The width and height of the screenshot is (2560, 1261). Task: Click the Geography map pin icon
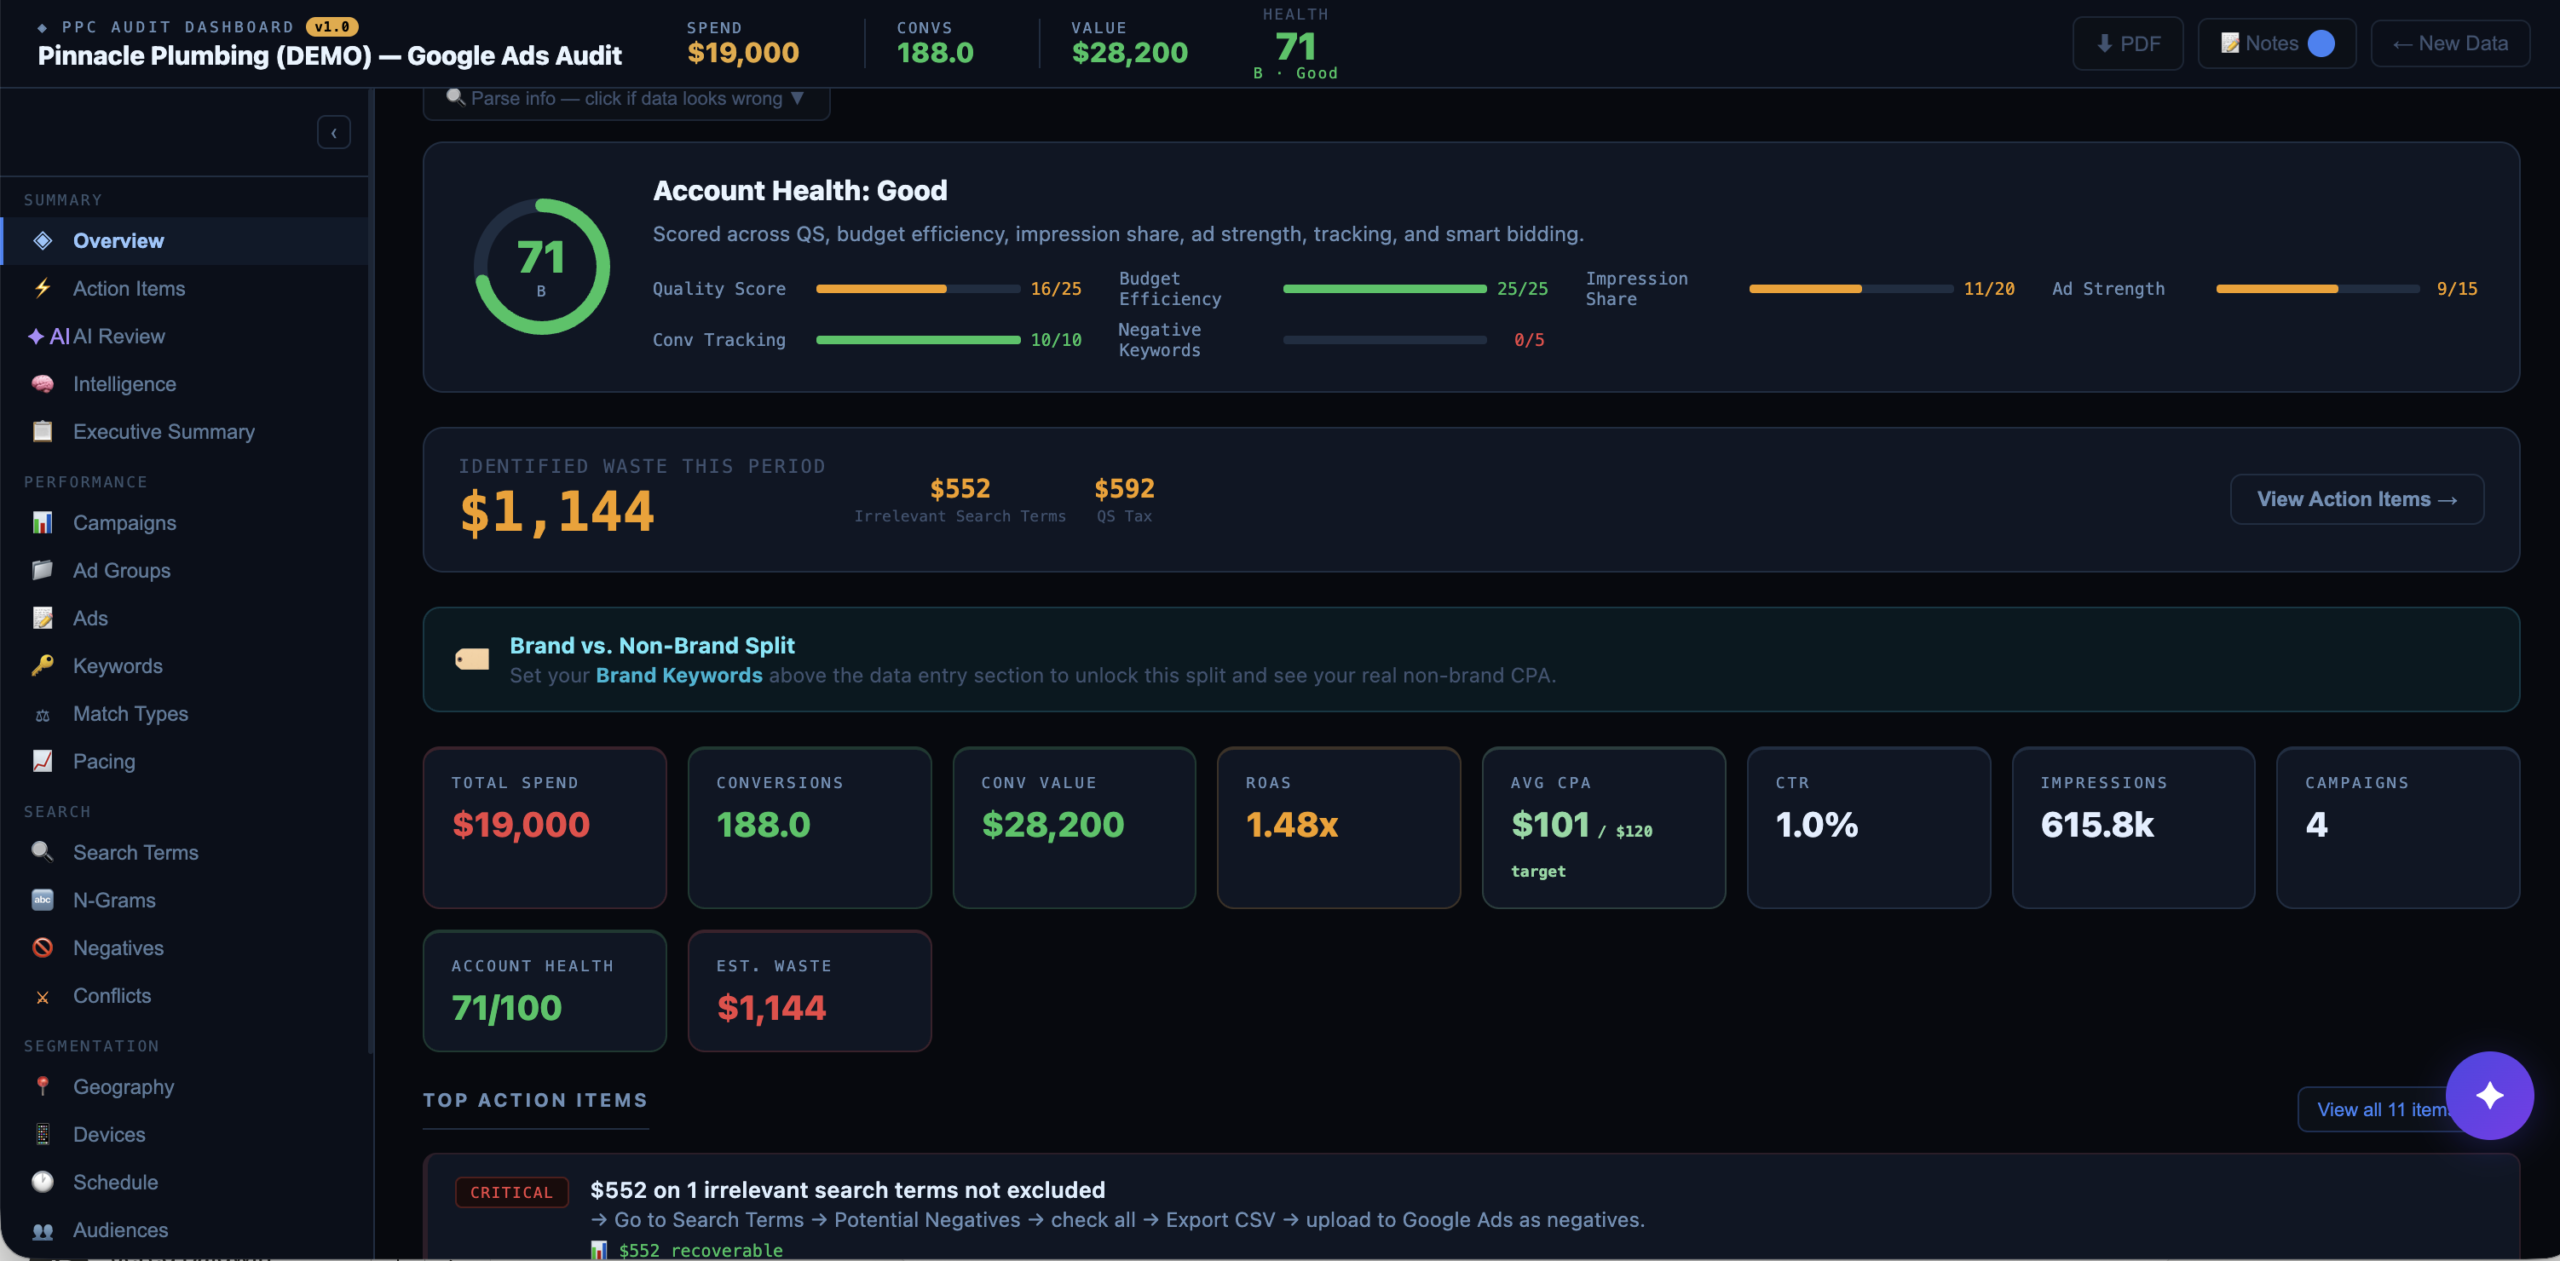pos(43,1086)
